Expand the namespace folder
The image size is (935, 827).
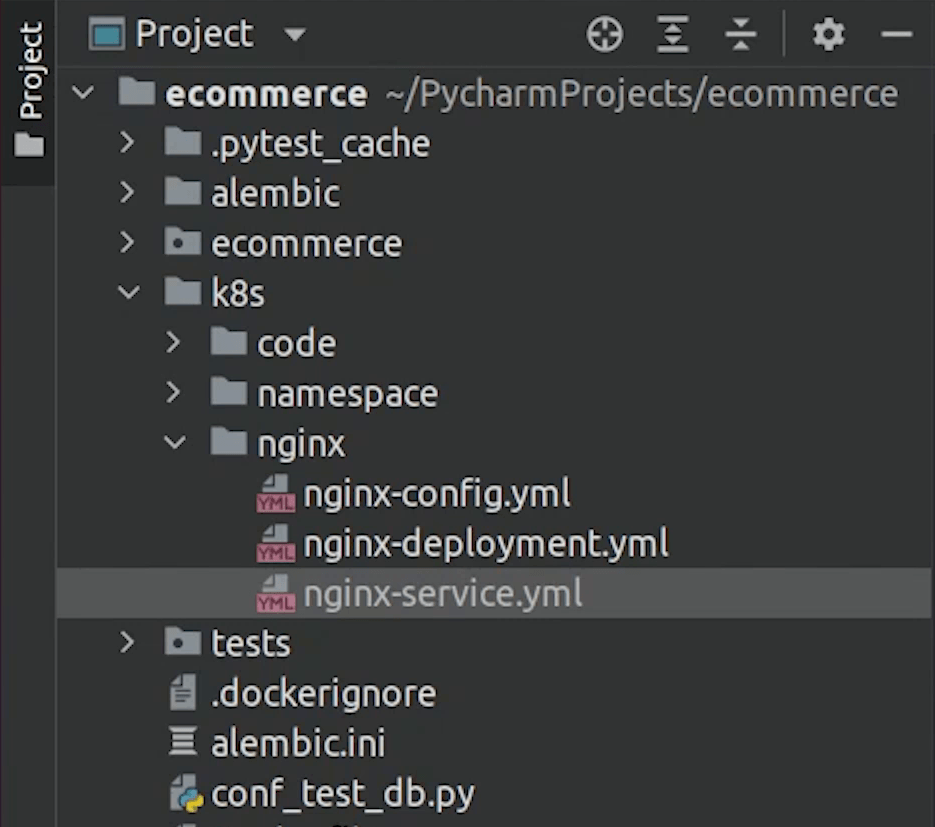175,393
